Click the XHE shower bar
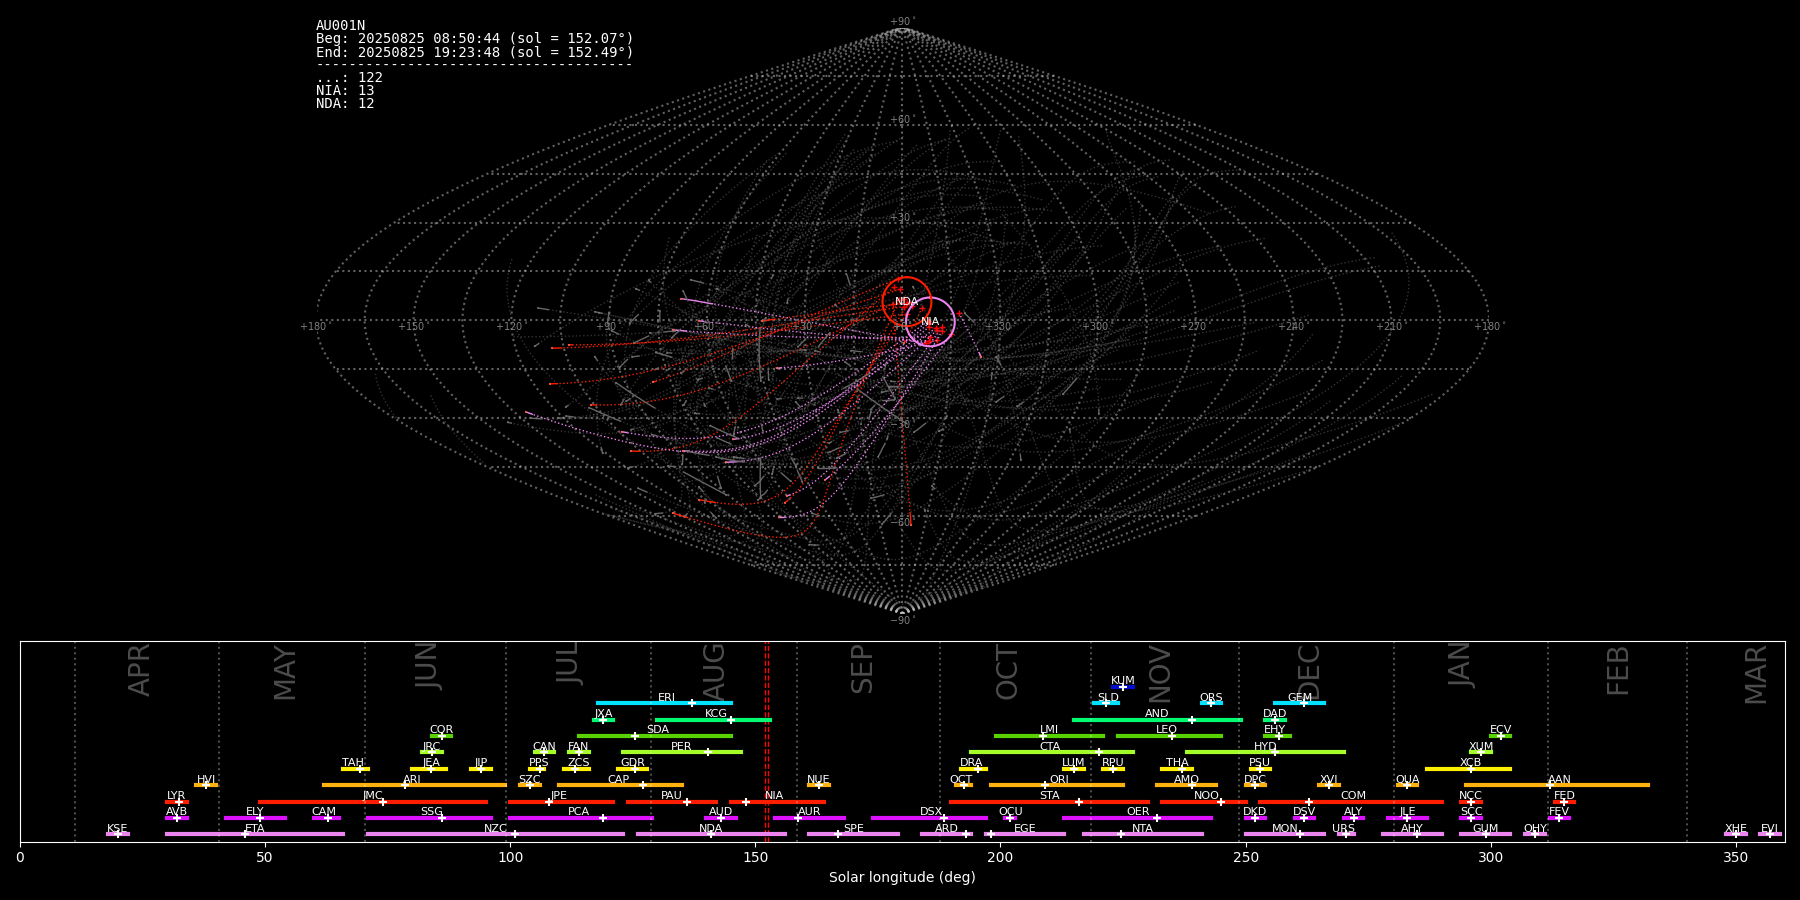This screenshot has height=900, width=1800. click(x=1736, y=834)
